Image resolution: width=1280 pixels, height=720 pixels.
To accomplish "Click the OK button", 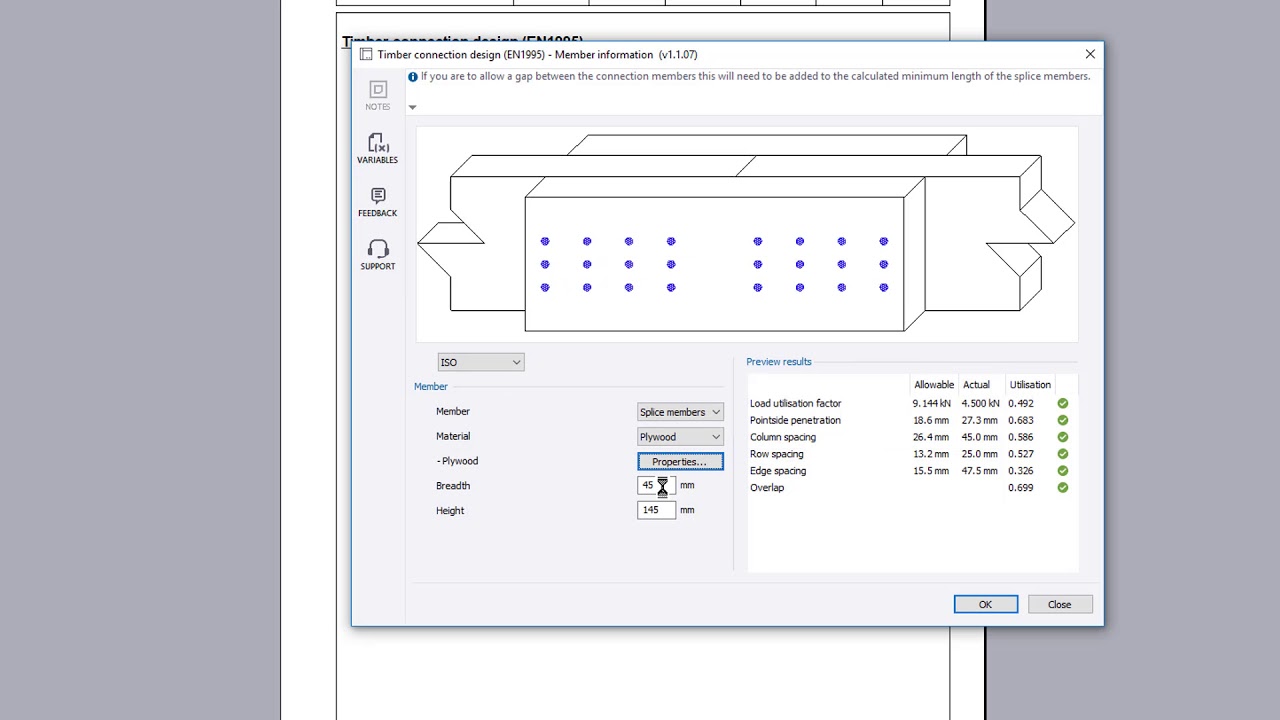I will click(986, 604).
